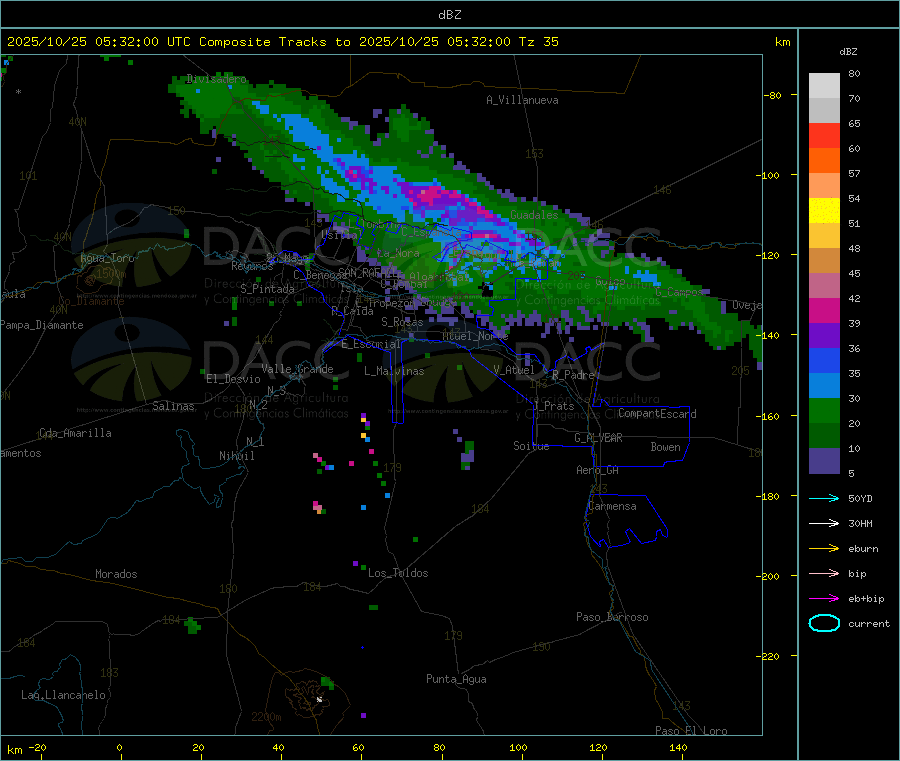Viewport: 900px width, 761px height.
Task: Click the Paso_Barroso place label
Action: (612, 617)
